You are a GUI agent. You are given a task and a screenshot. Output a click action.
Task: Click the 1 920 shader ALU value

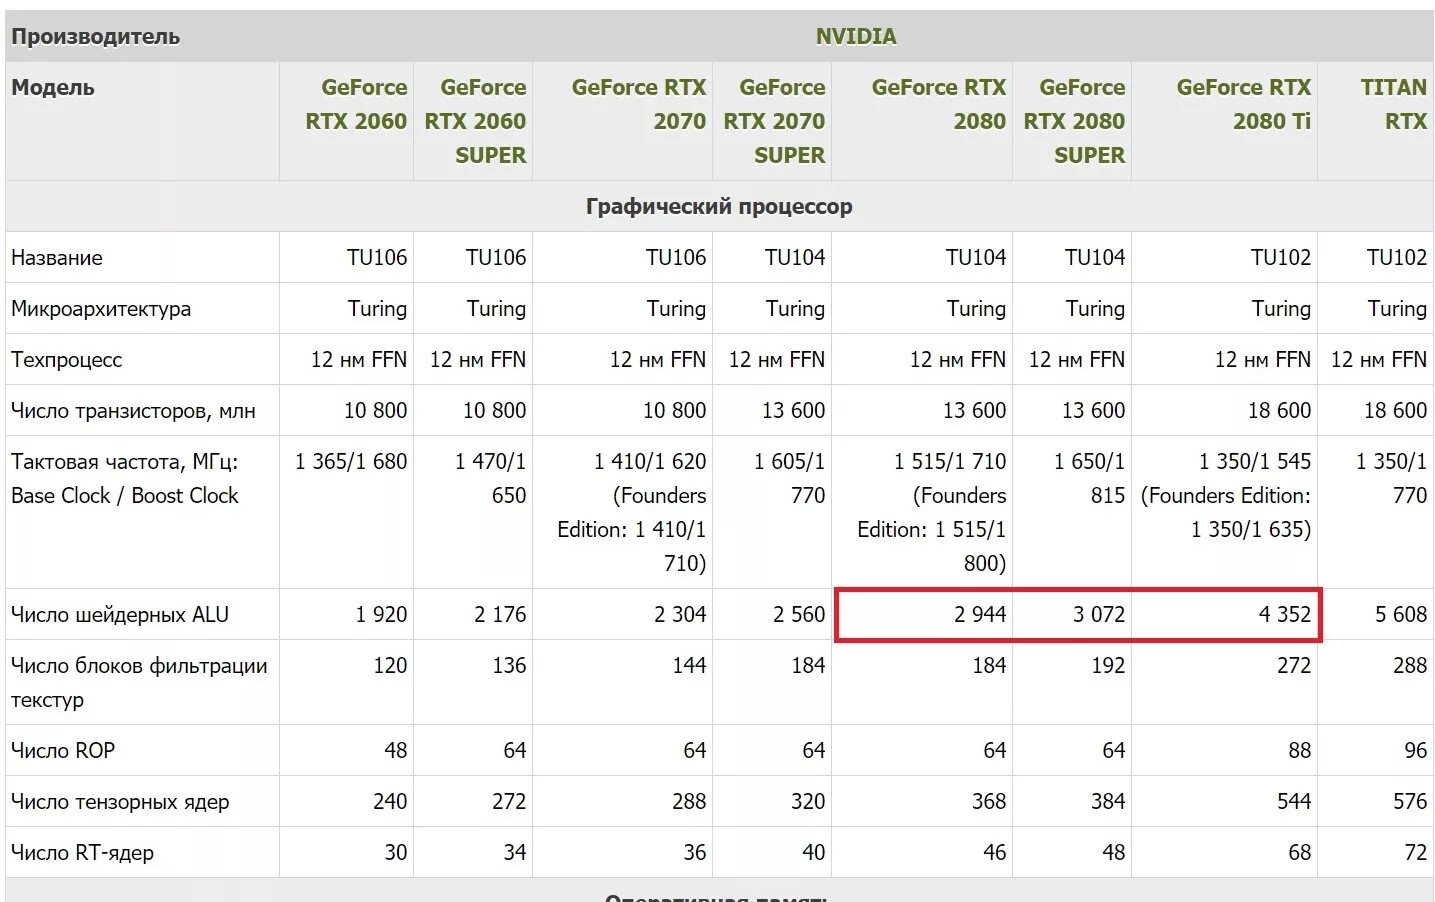click(381, 615)
